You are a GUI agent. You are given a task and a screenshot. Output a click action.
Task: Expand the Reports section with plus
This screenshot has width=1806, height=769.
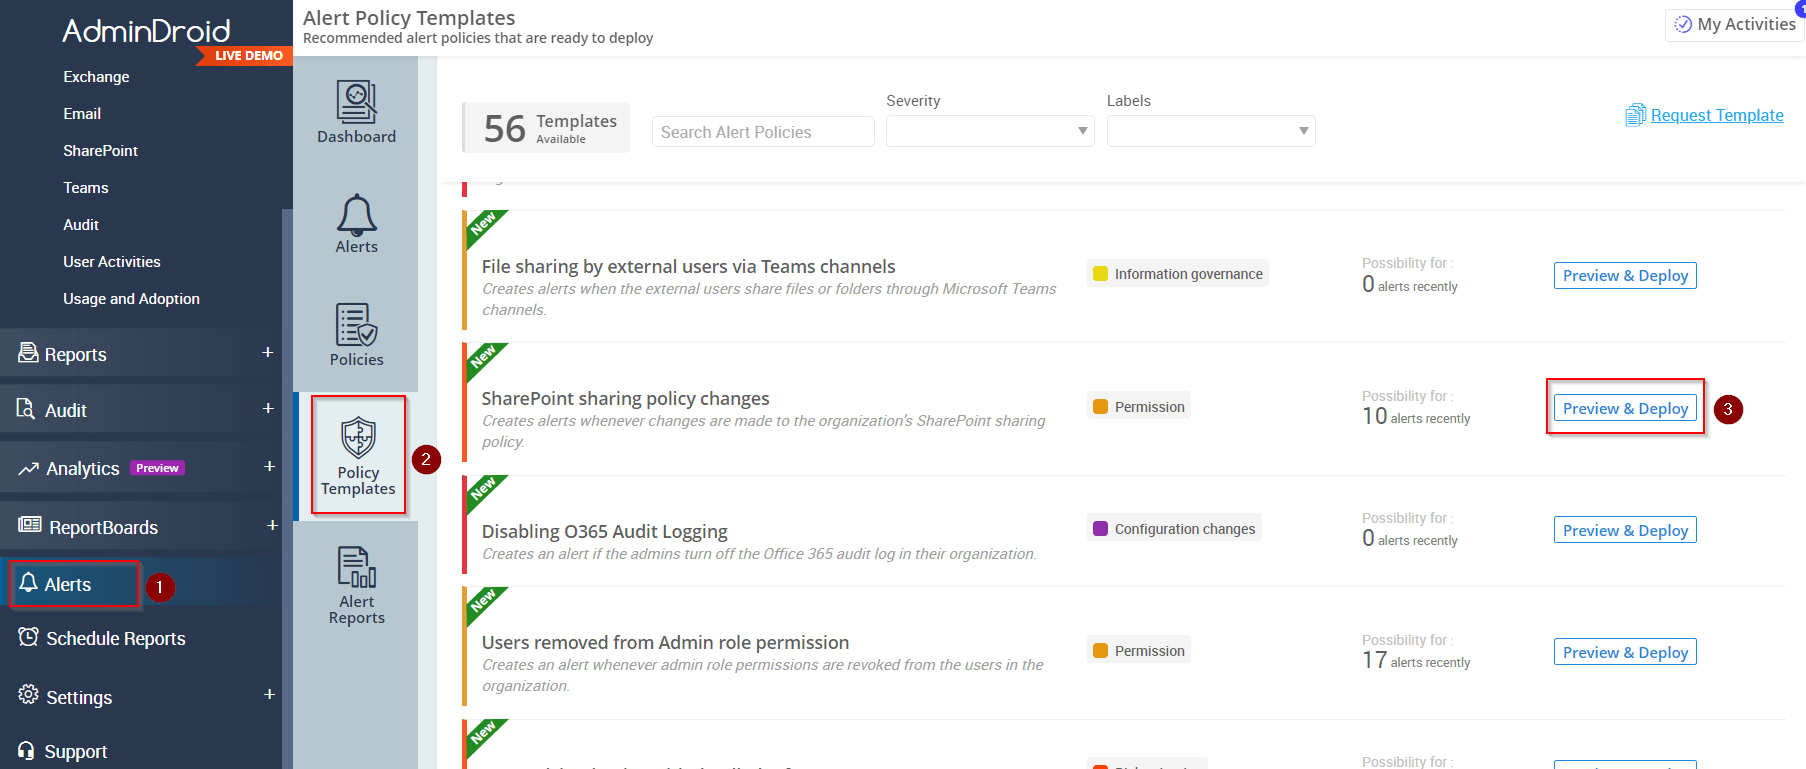267,352
